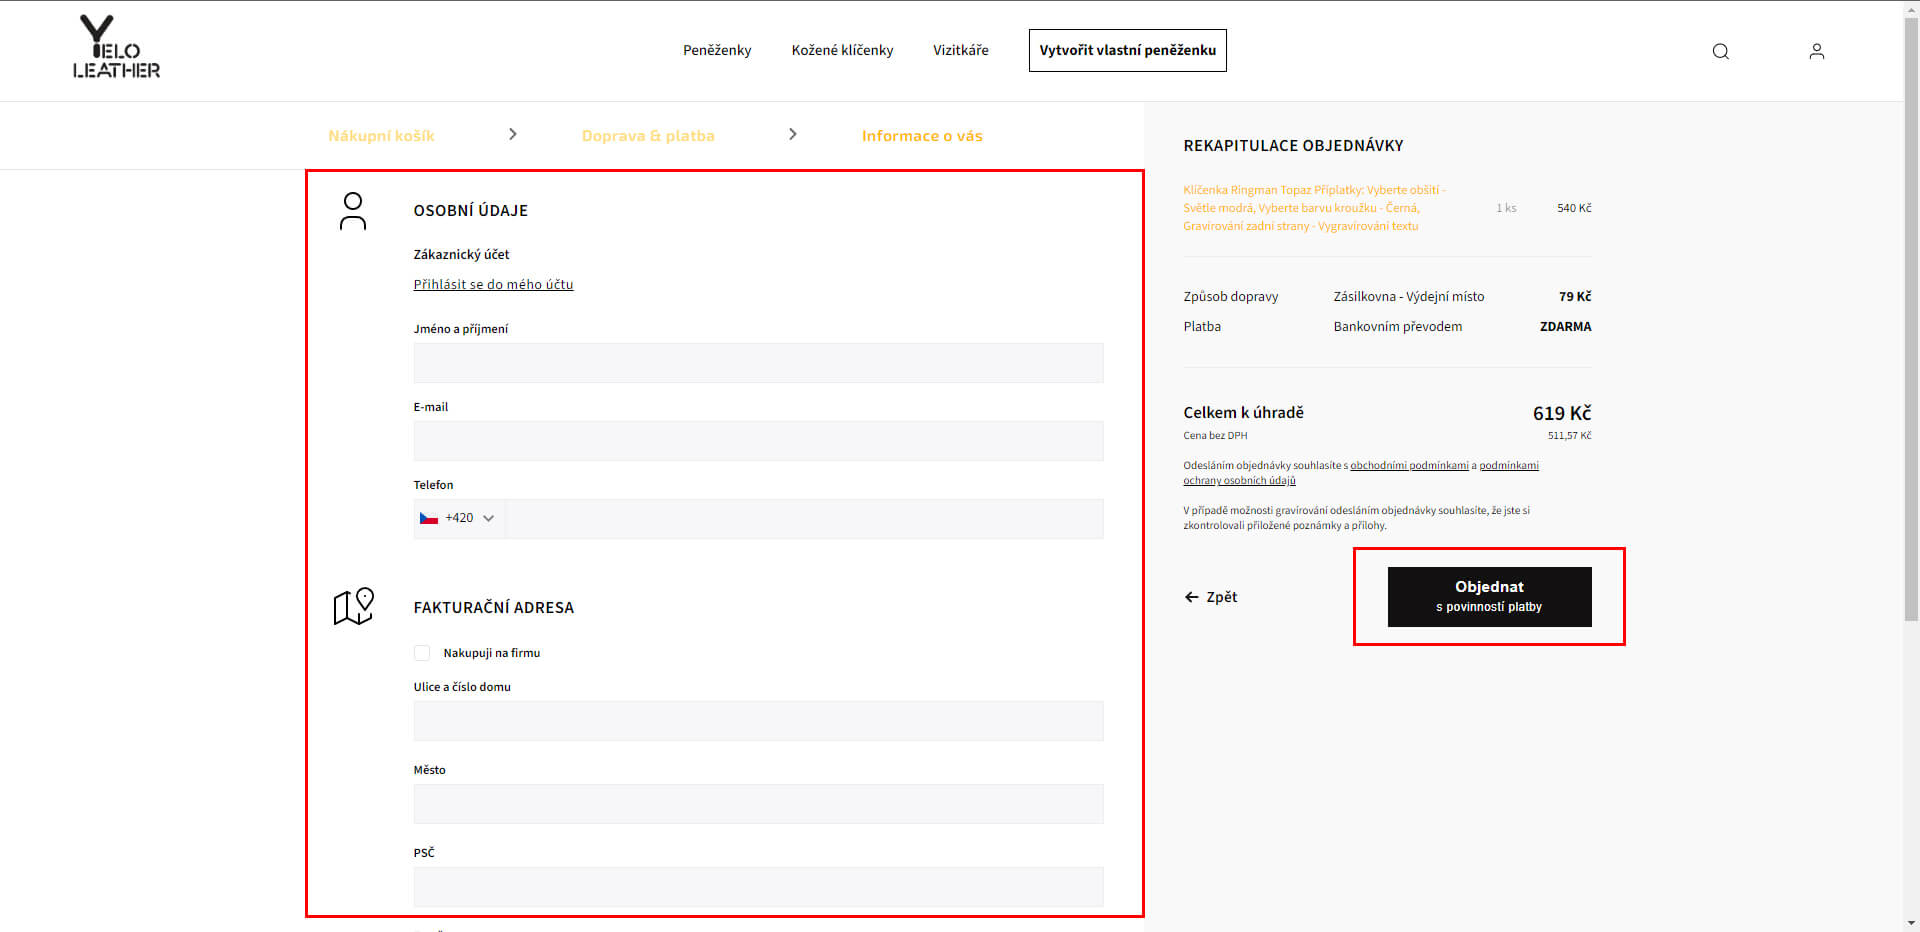Go to the Doprava & platba step

(648, 136)
